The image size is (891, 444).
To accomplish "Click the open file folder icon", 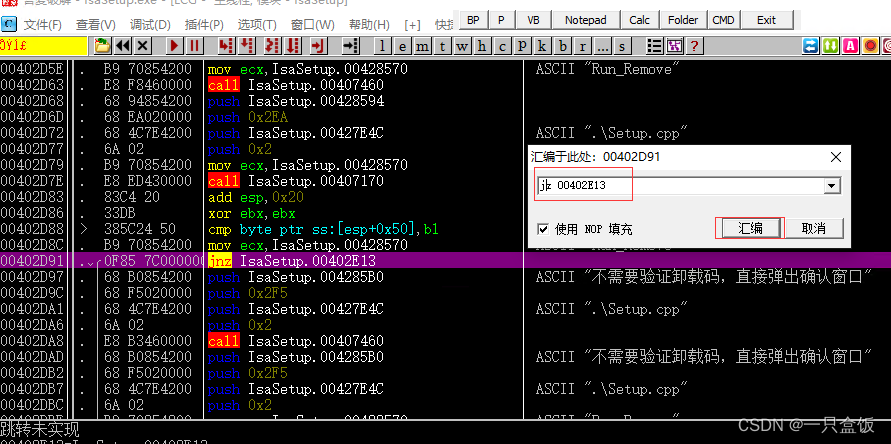I will [102, 45].
